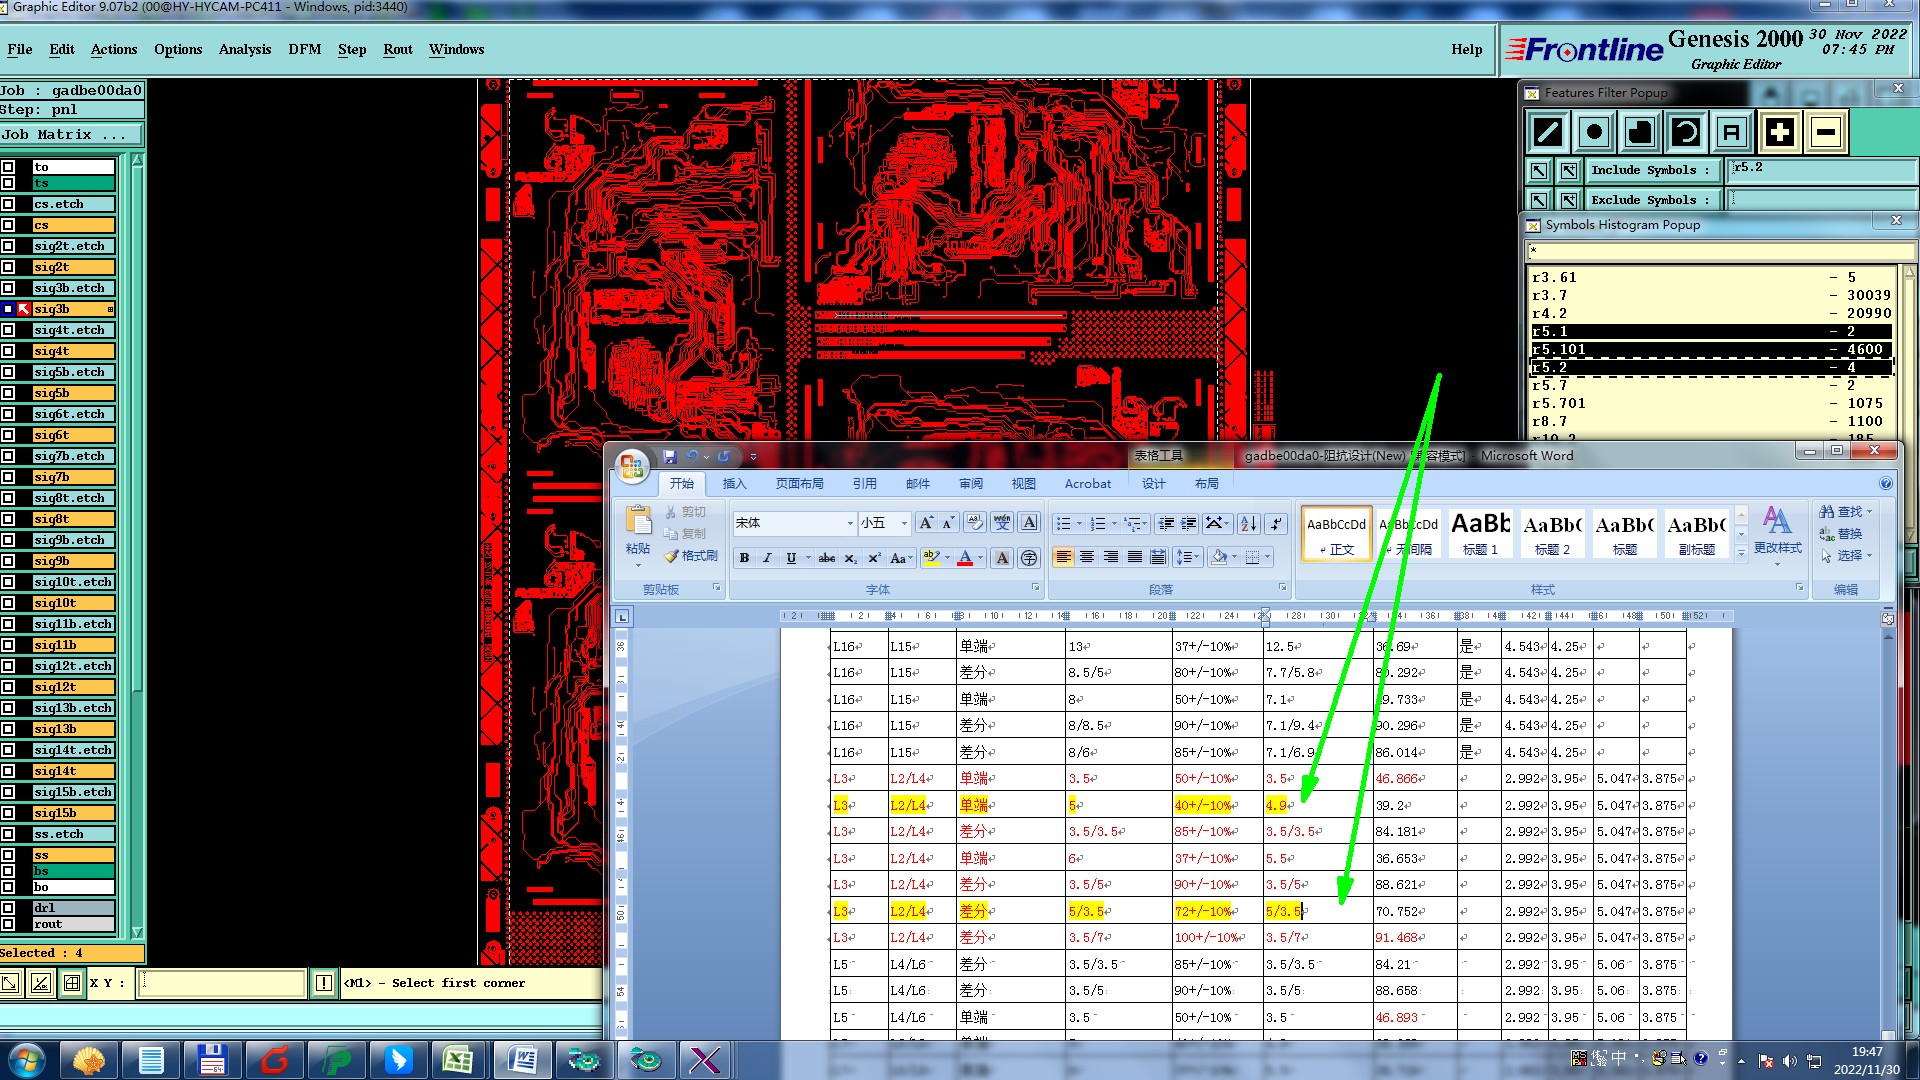Toggle the arc features filter icon
1920x1080 pixels.
click(x=1686, y=132)
